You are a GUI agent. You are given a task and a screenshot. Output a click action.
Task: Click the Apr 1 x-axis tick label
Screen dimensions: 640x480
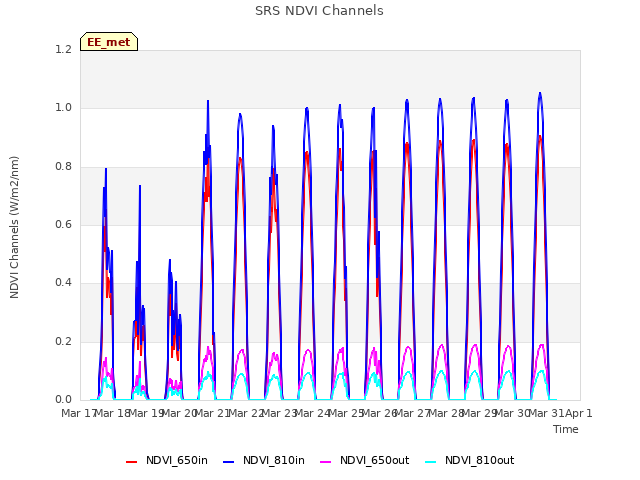578,413
